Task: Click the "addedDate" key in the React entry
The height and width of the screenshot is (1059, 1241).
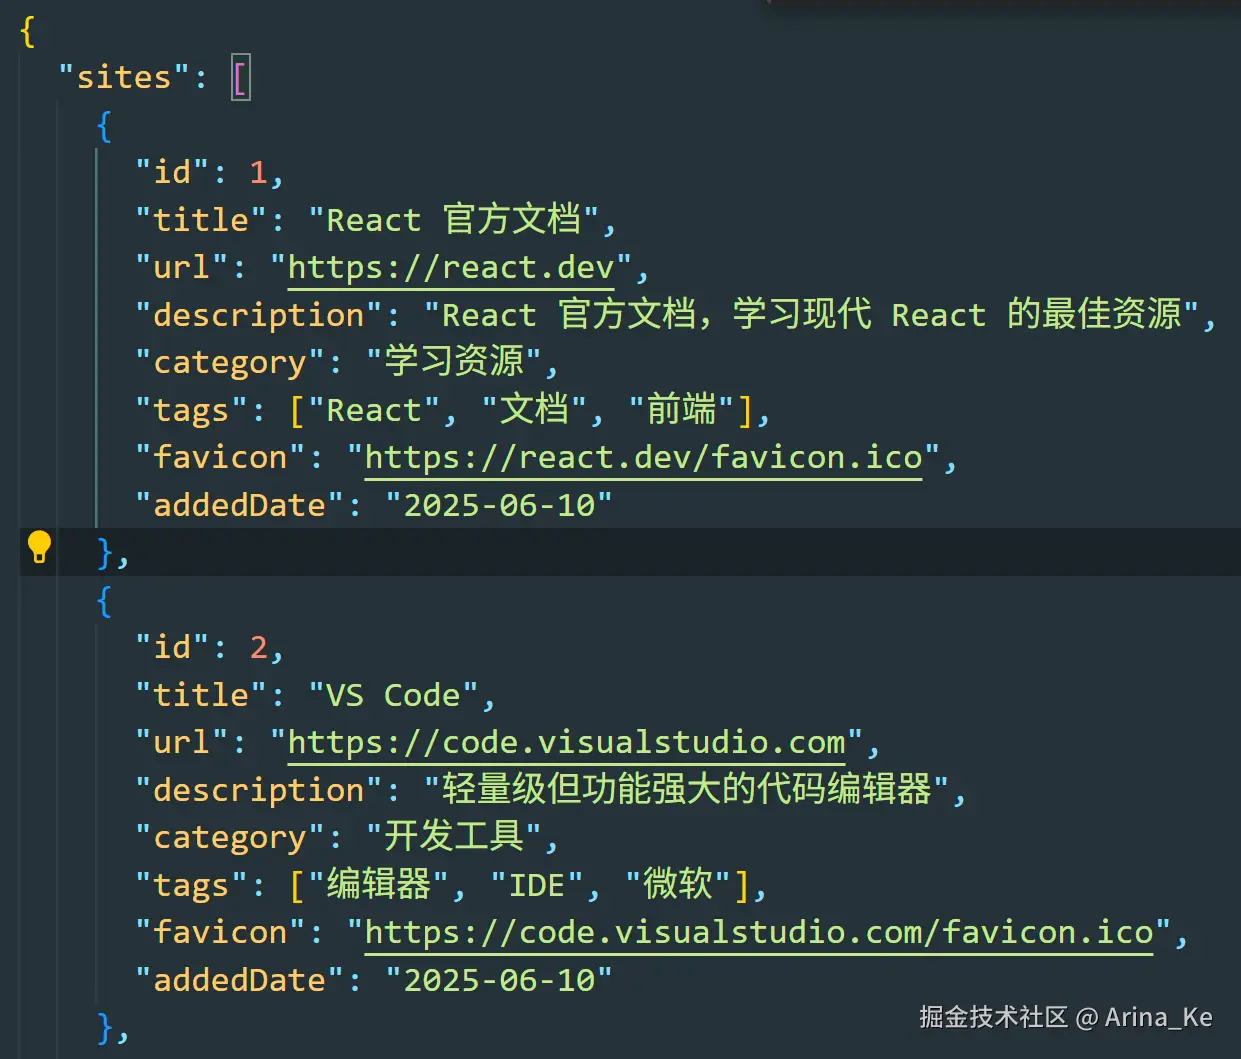Action: (x=240, y=505)
